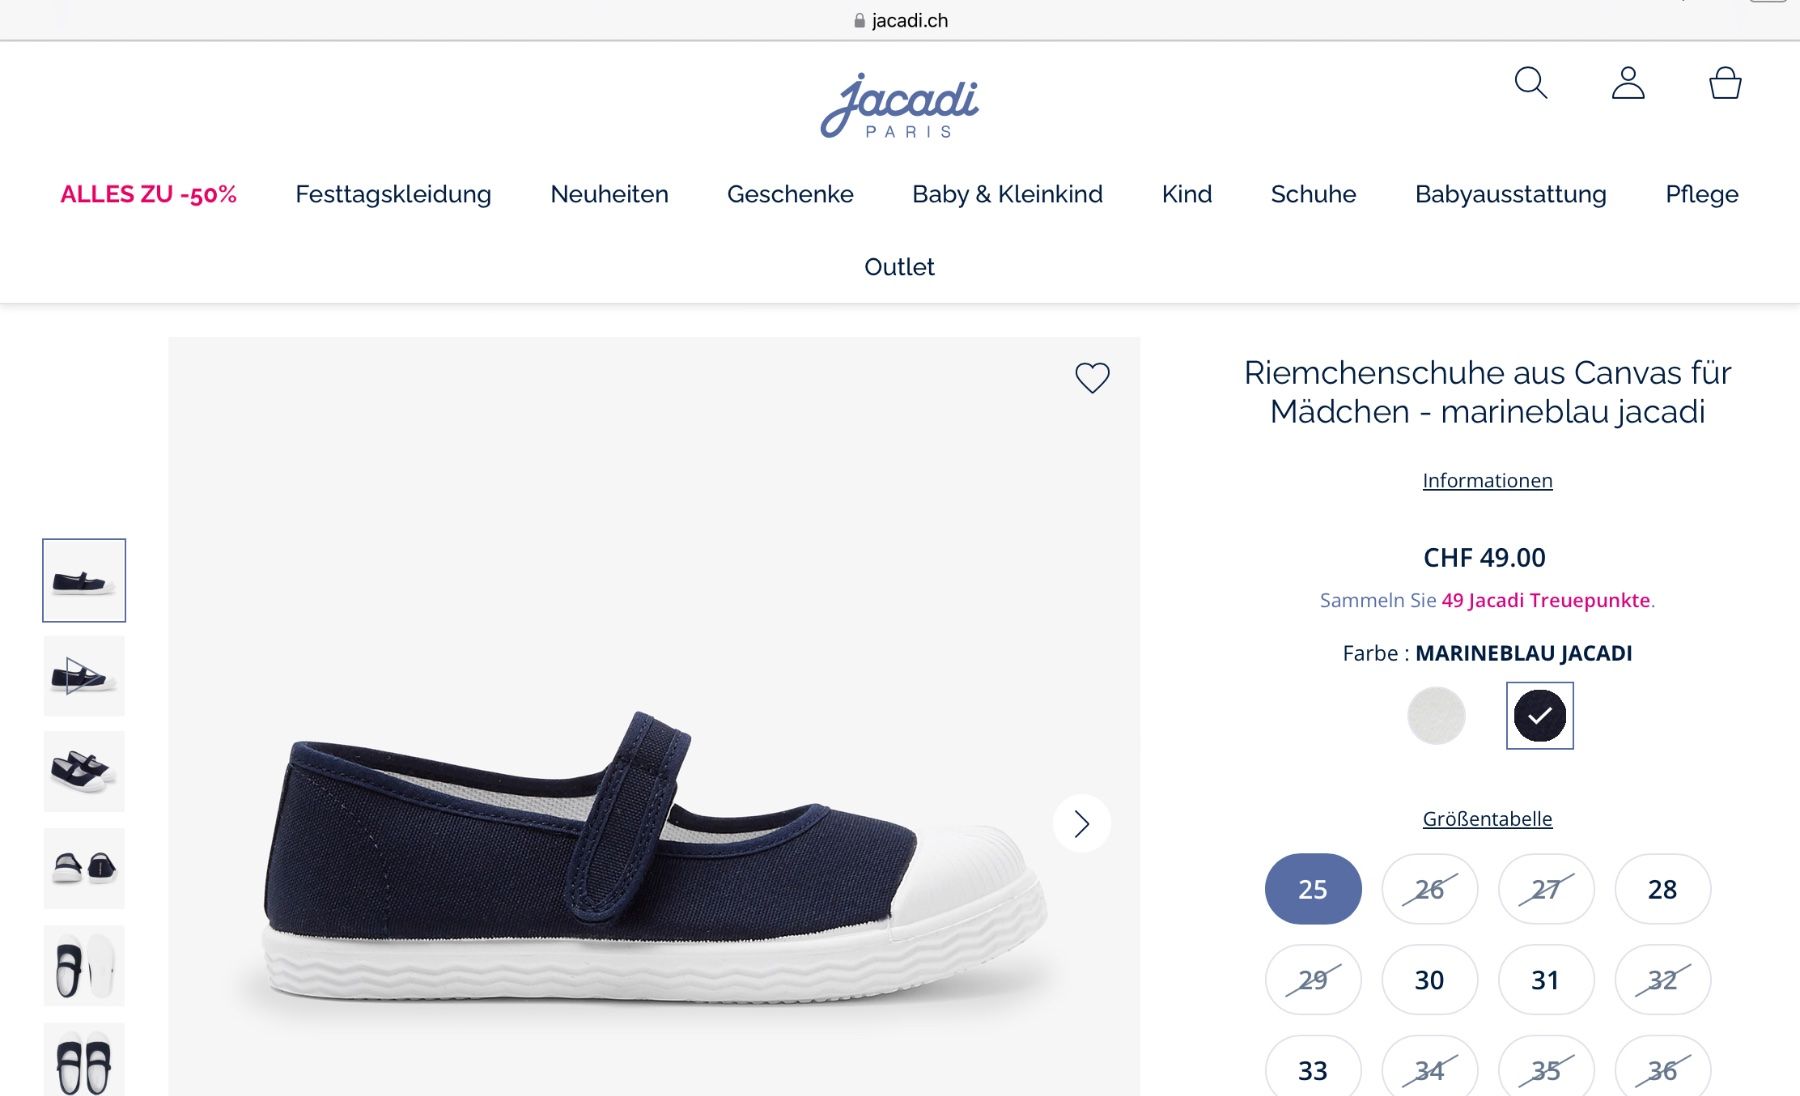This screenshot has width=1800, height=1096.
Task: Open the shopping basket icon
Action: click(x=1725, y=83)
